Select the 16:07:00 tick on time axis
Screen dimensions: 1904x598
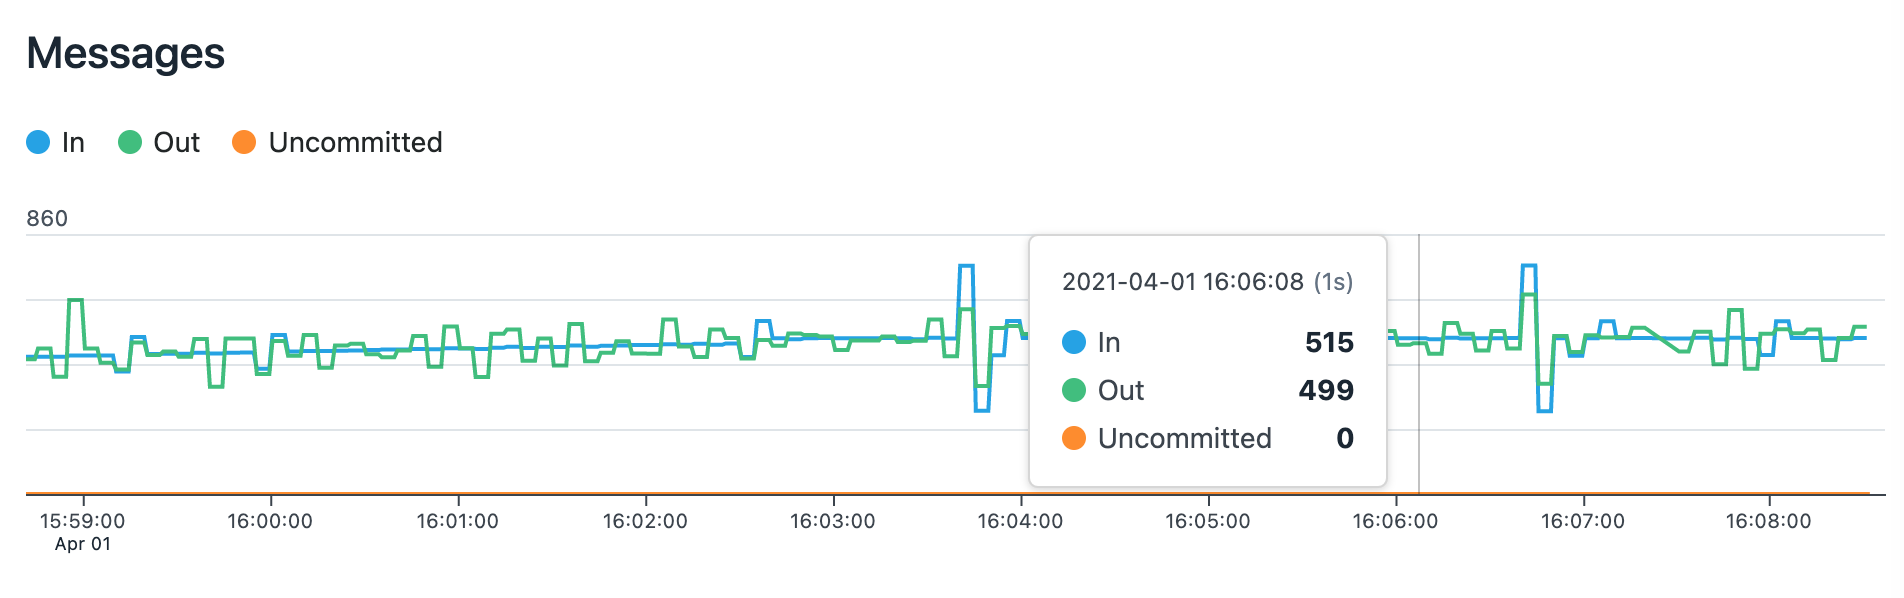pos(1583,521)
